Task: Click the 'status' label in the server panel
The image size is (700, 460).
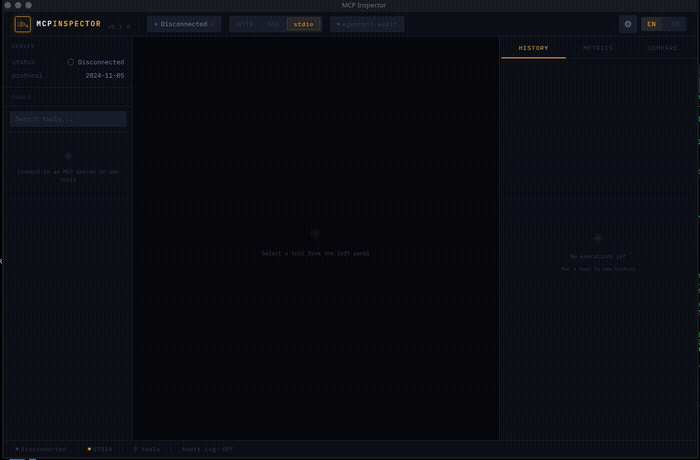Action: click(23, 62)
